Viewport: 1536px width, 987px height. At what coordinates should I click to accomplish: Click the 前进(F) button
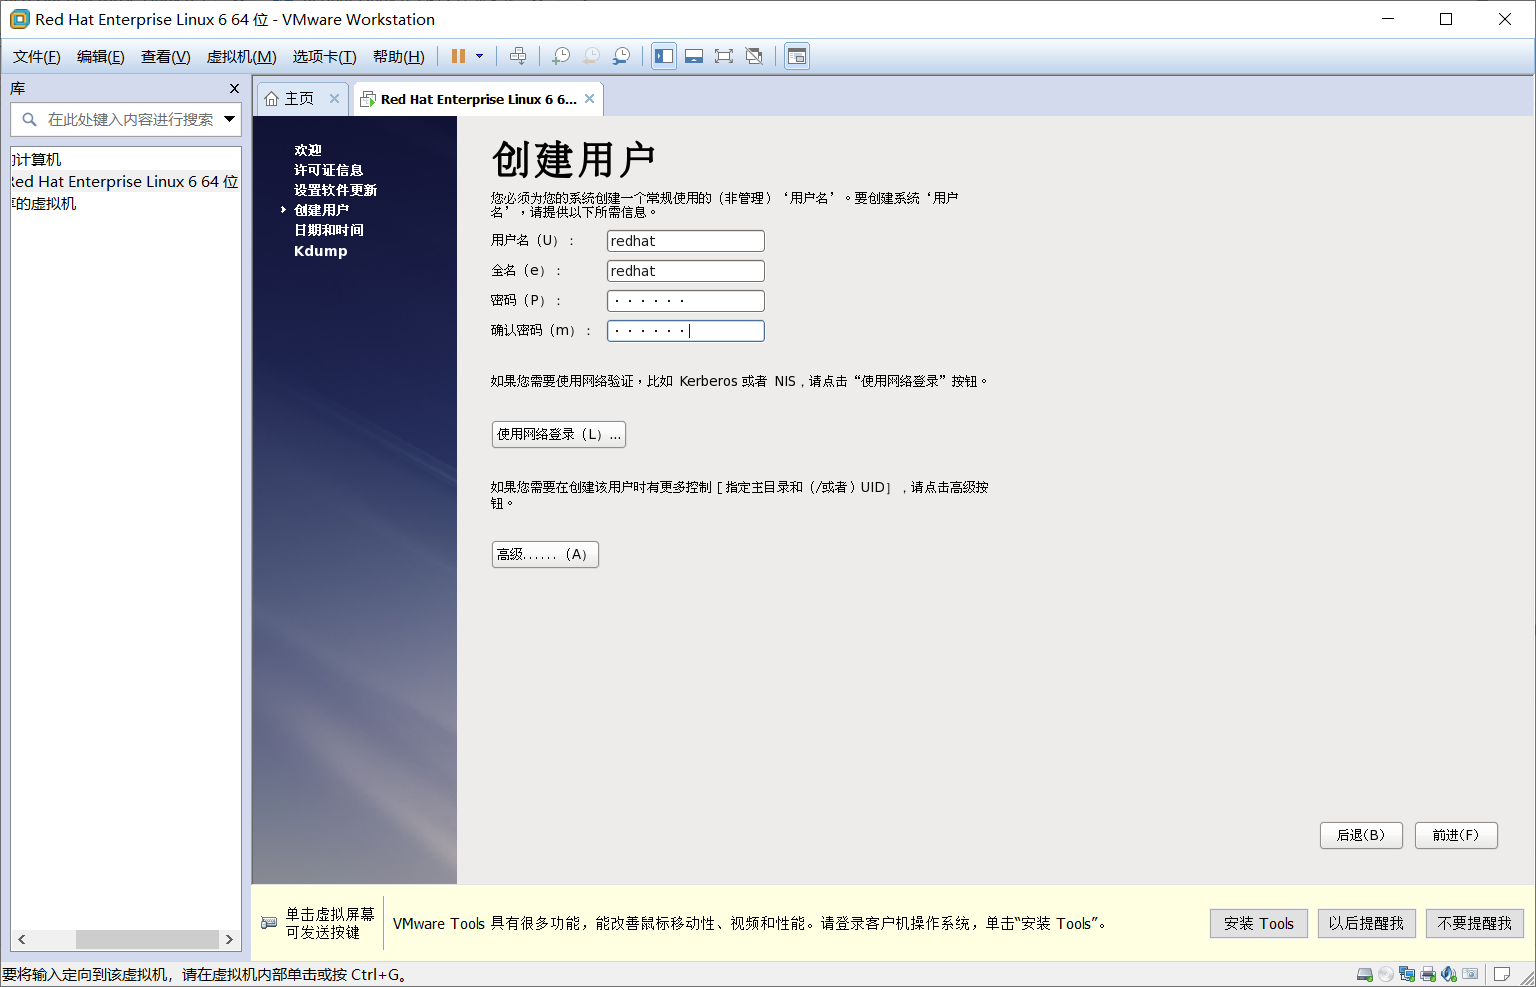[1456, 835]
